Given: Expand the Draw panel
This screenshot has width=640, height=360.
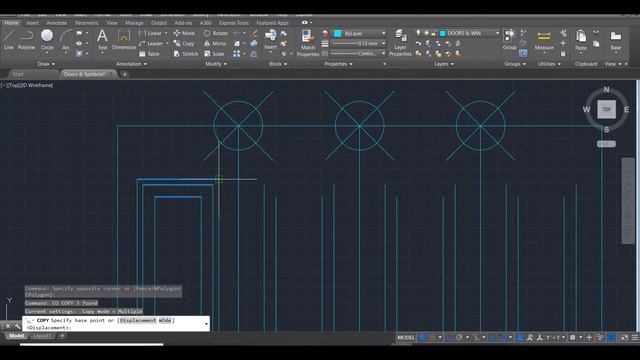Looking at the screenshot, I should [46, 64].
